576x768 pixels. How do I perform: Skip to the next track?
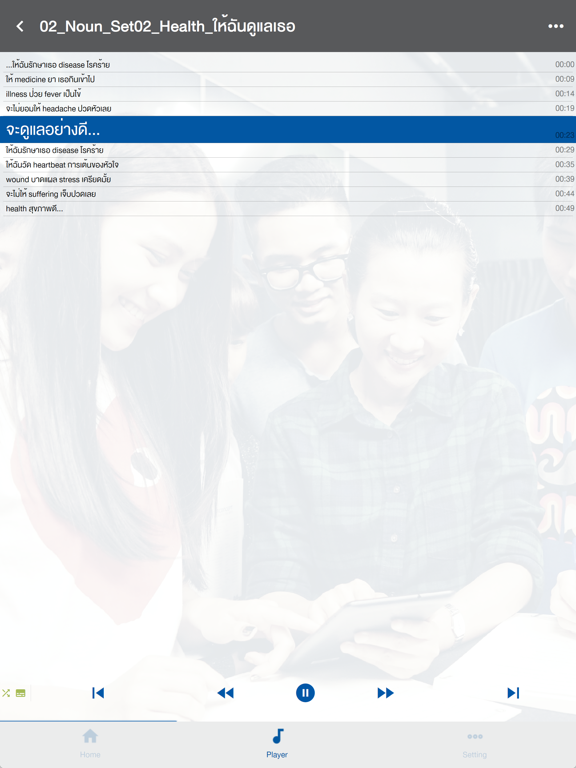pyautogui.click(x=513, y=693)
